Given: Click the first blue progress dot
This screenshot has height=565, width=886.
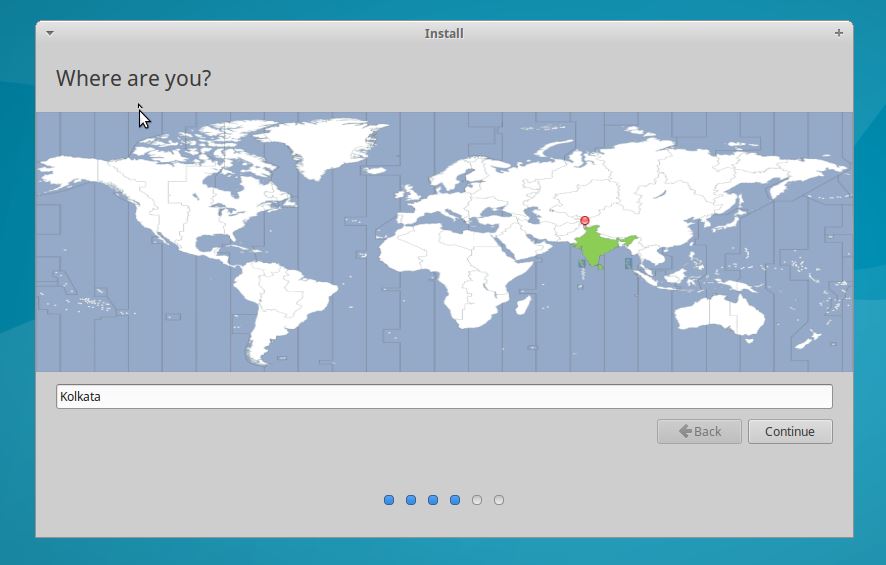Looking at the screenshot, I should click(389, 500).
